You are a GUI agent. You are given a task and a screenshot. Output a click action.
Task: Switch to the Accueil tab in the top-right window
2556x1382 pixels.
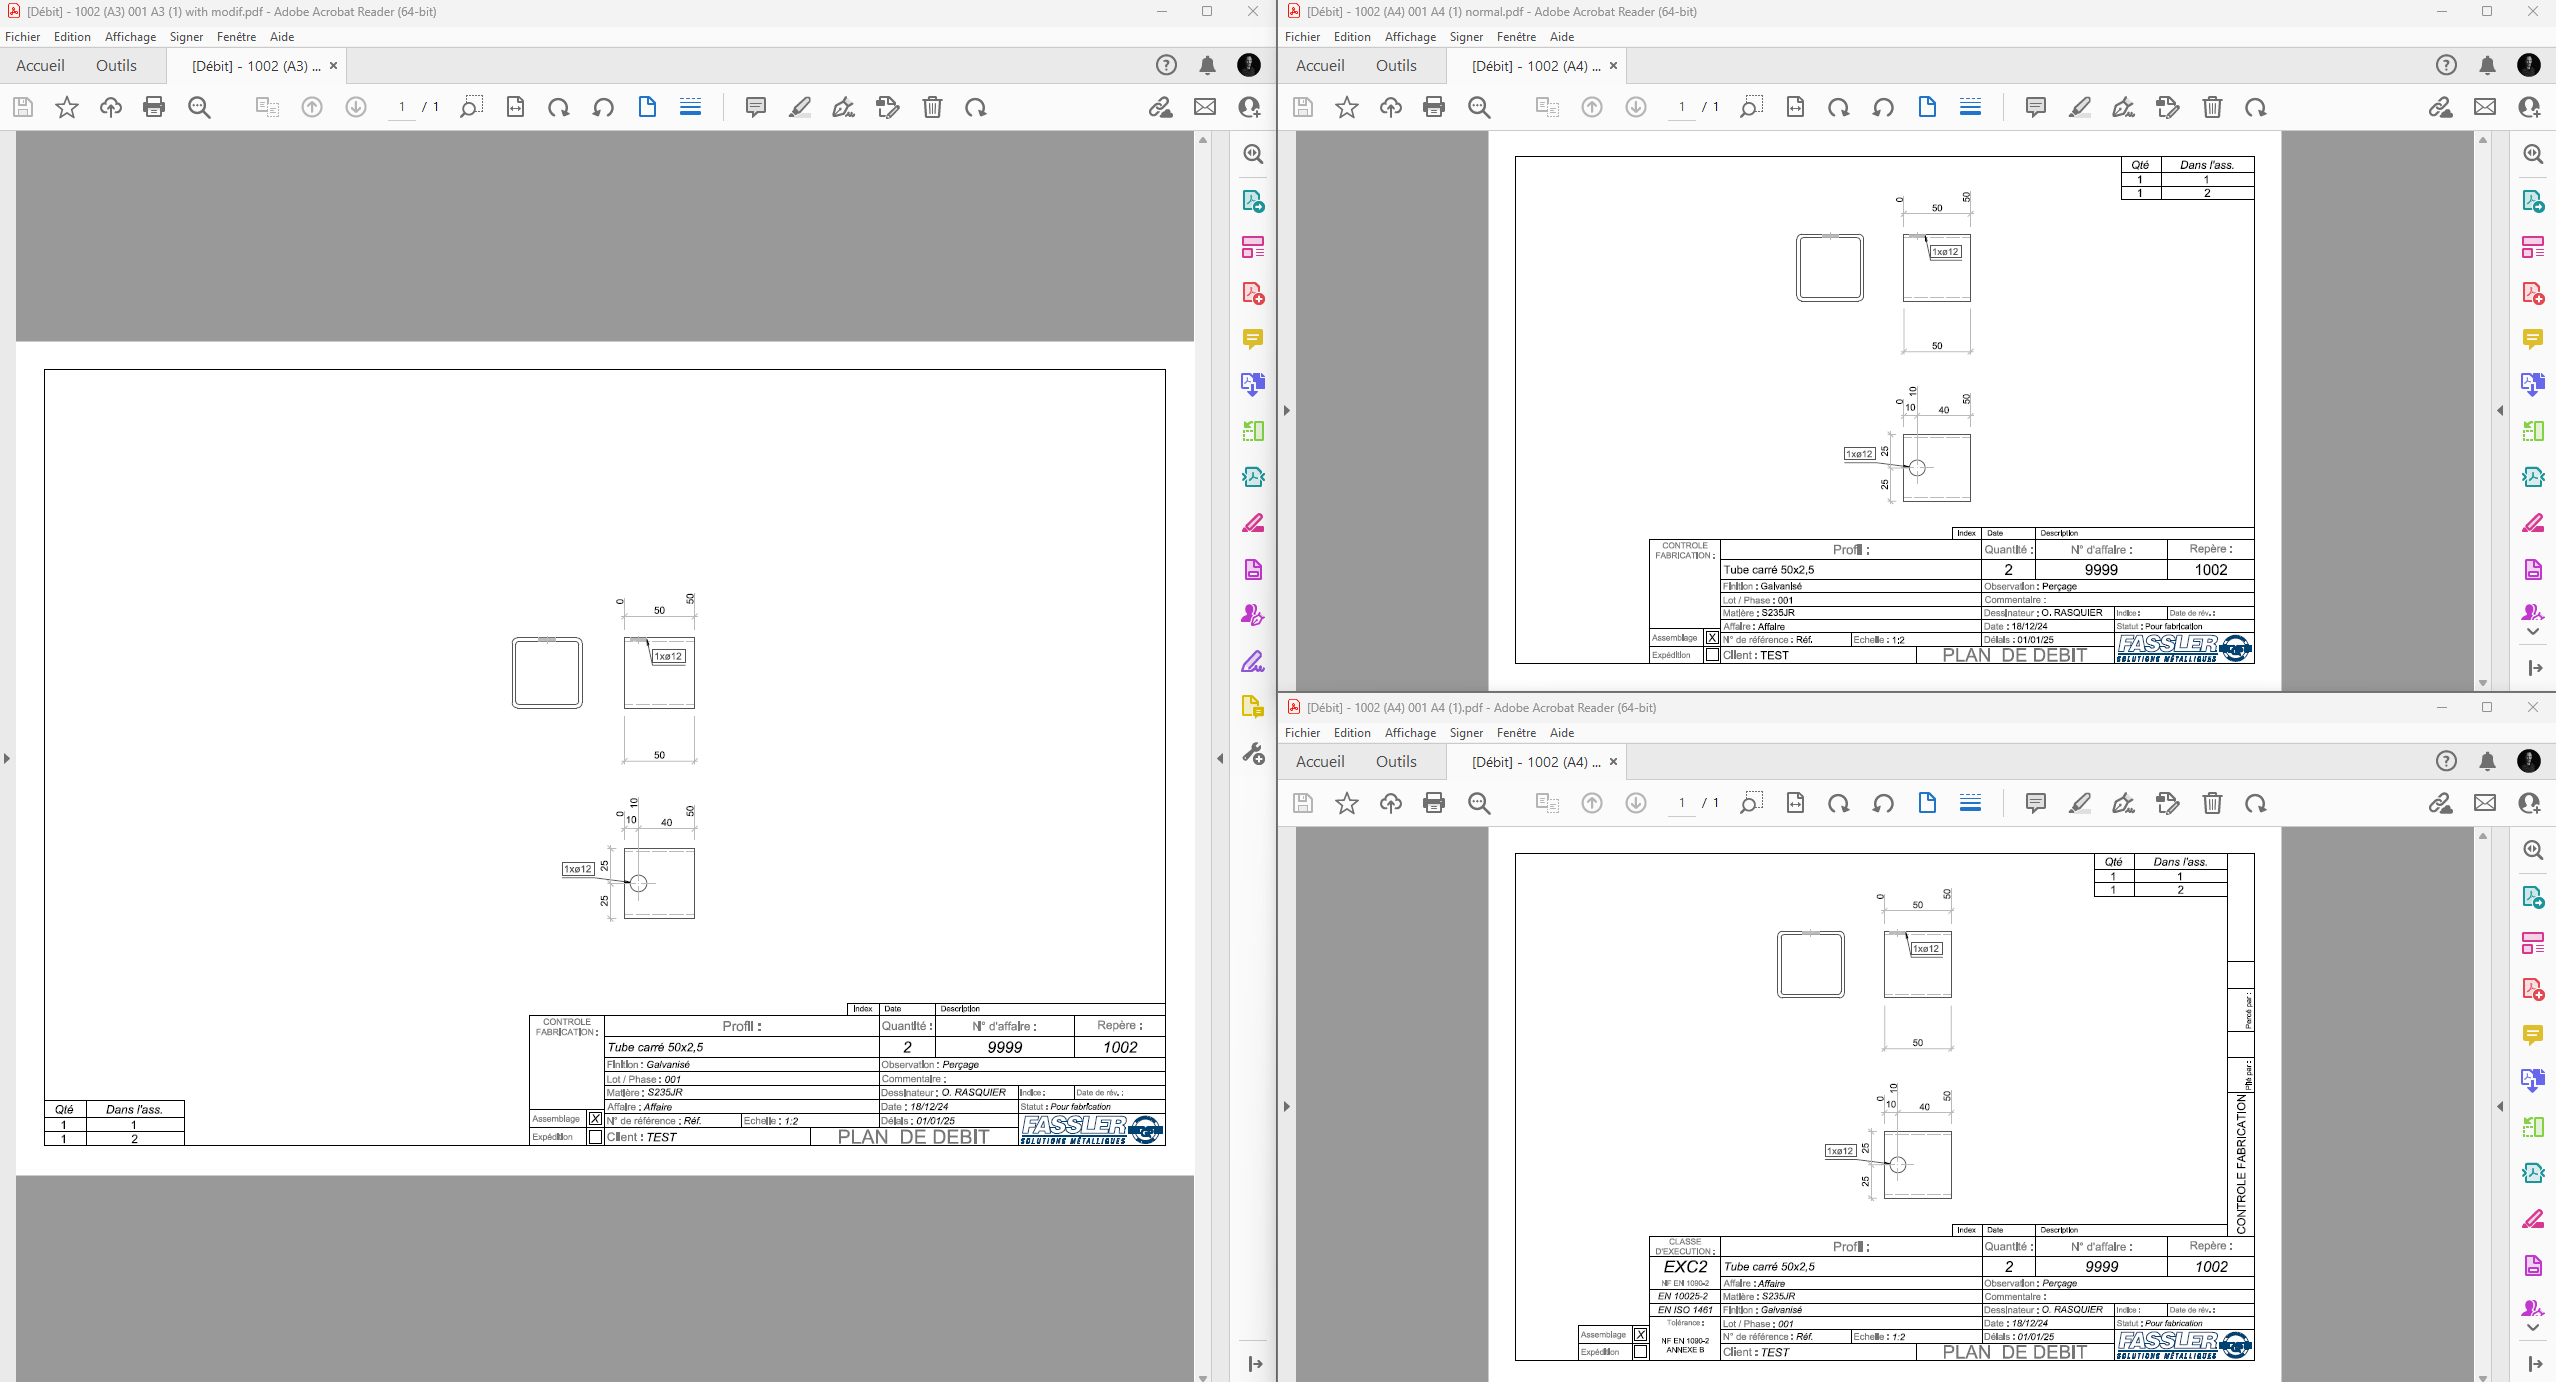[x=1320, y=65]
